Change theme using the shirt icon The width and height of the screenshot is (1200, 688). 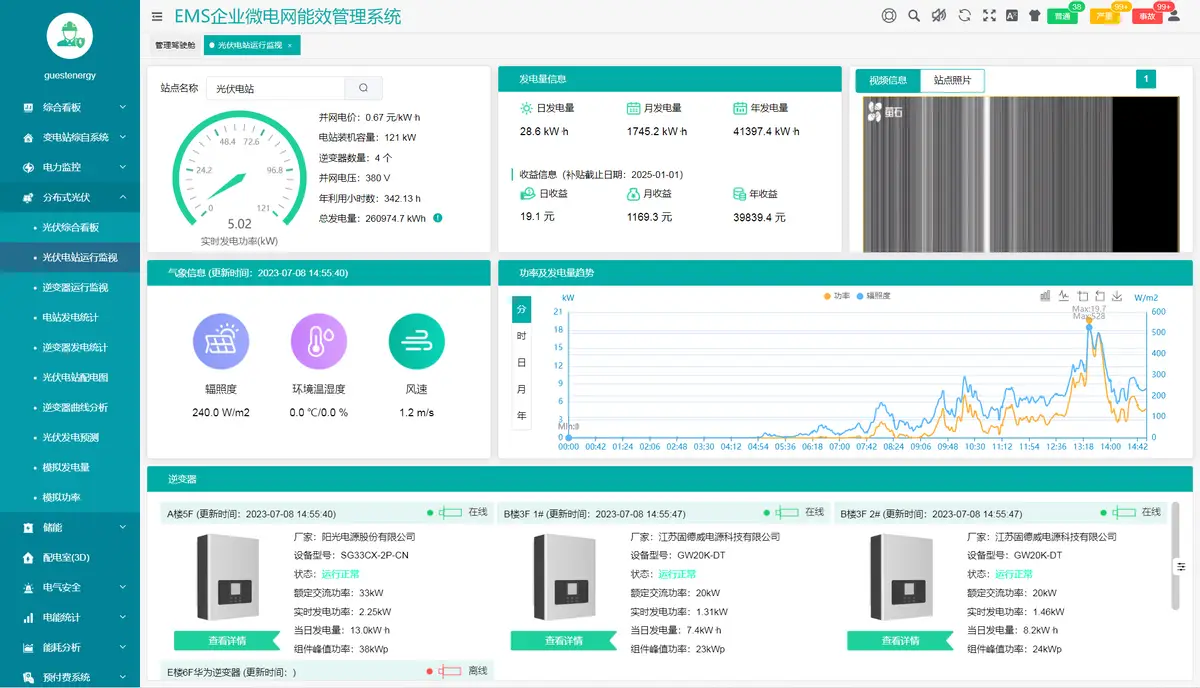click(x=1034, y=15)
